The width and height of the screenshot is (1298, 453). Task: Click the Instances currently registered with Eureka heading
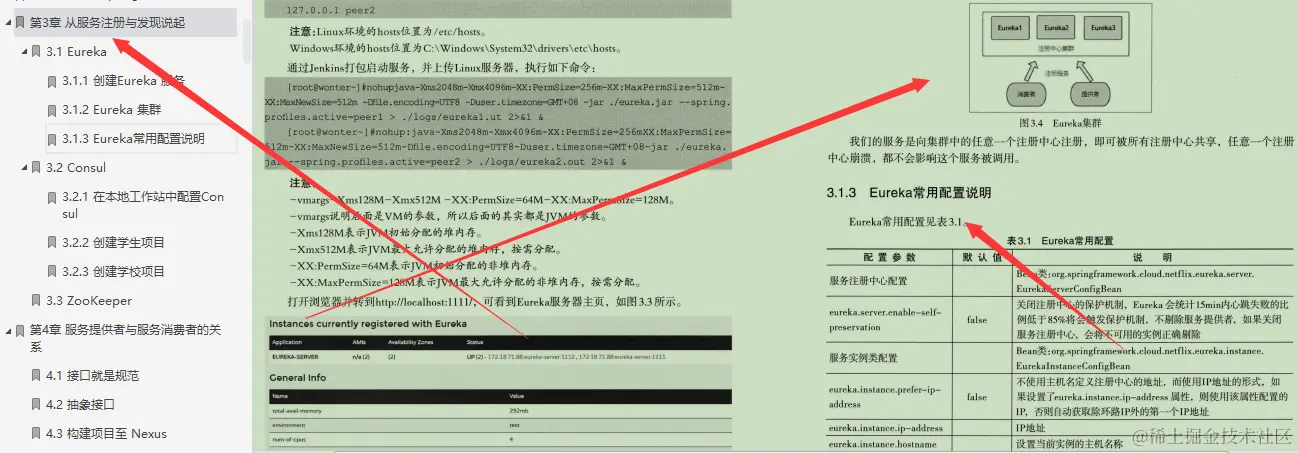[x=367, y=323]
